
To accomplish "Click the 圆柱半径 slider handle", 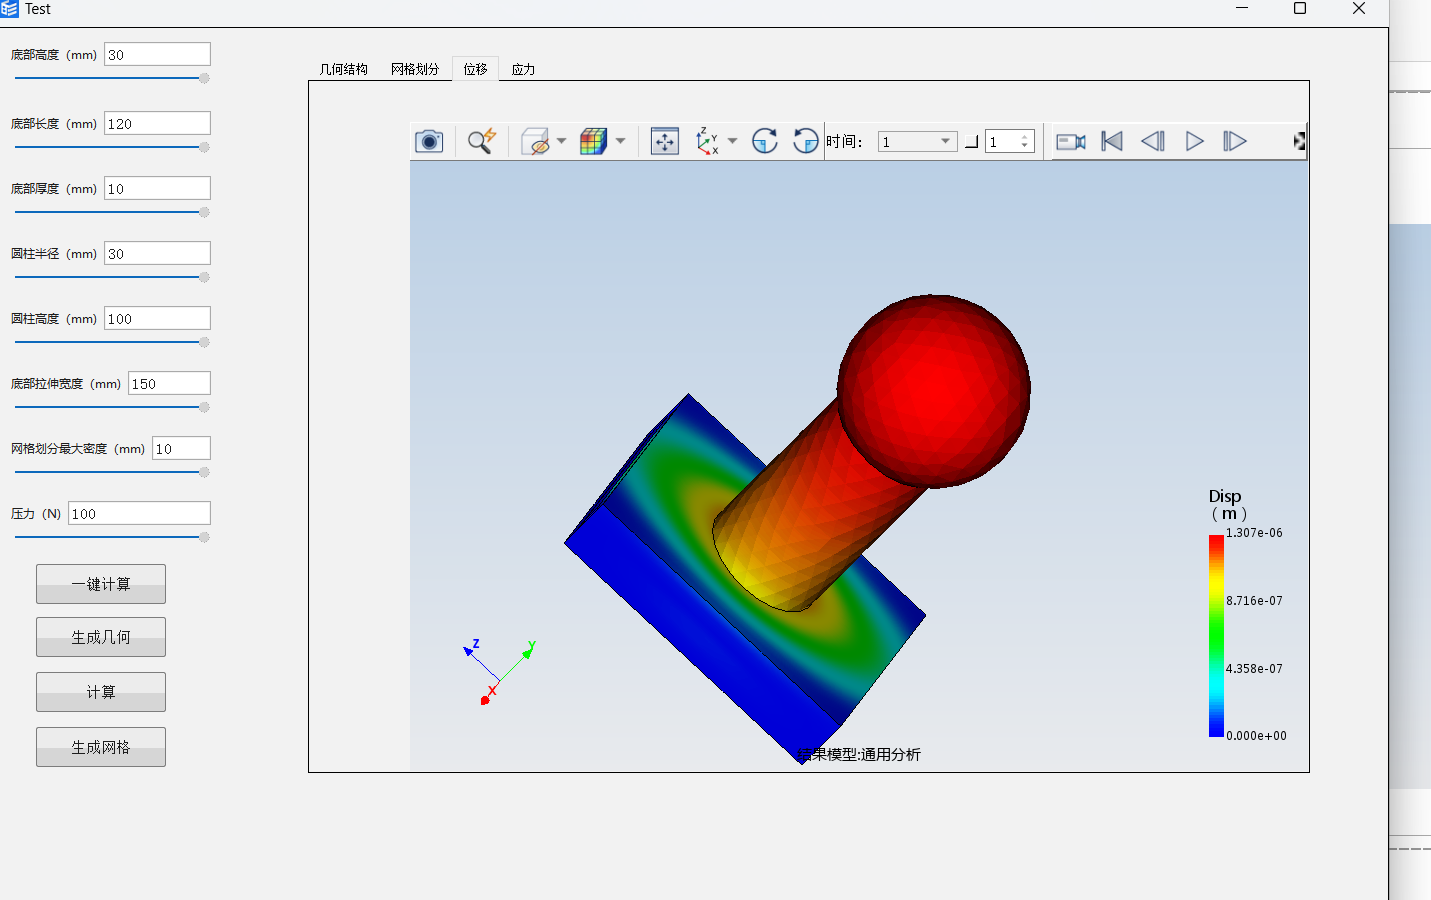I will pos(204,277).
